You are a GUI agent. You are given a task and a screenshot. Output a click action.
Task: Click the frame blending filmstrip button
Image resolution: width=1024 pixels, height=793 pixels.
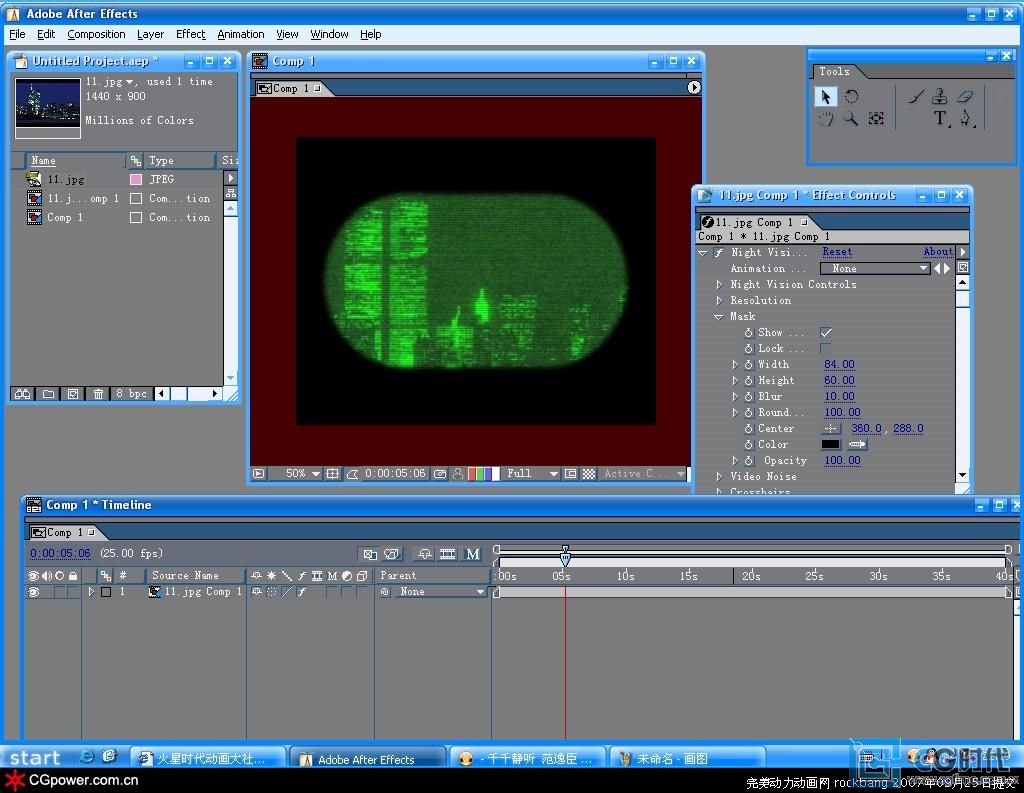pyautogui.click(x=447, y=554)
